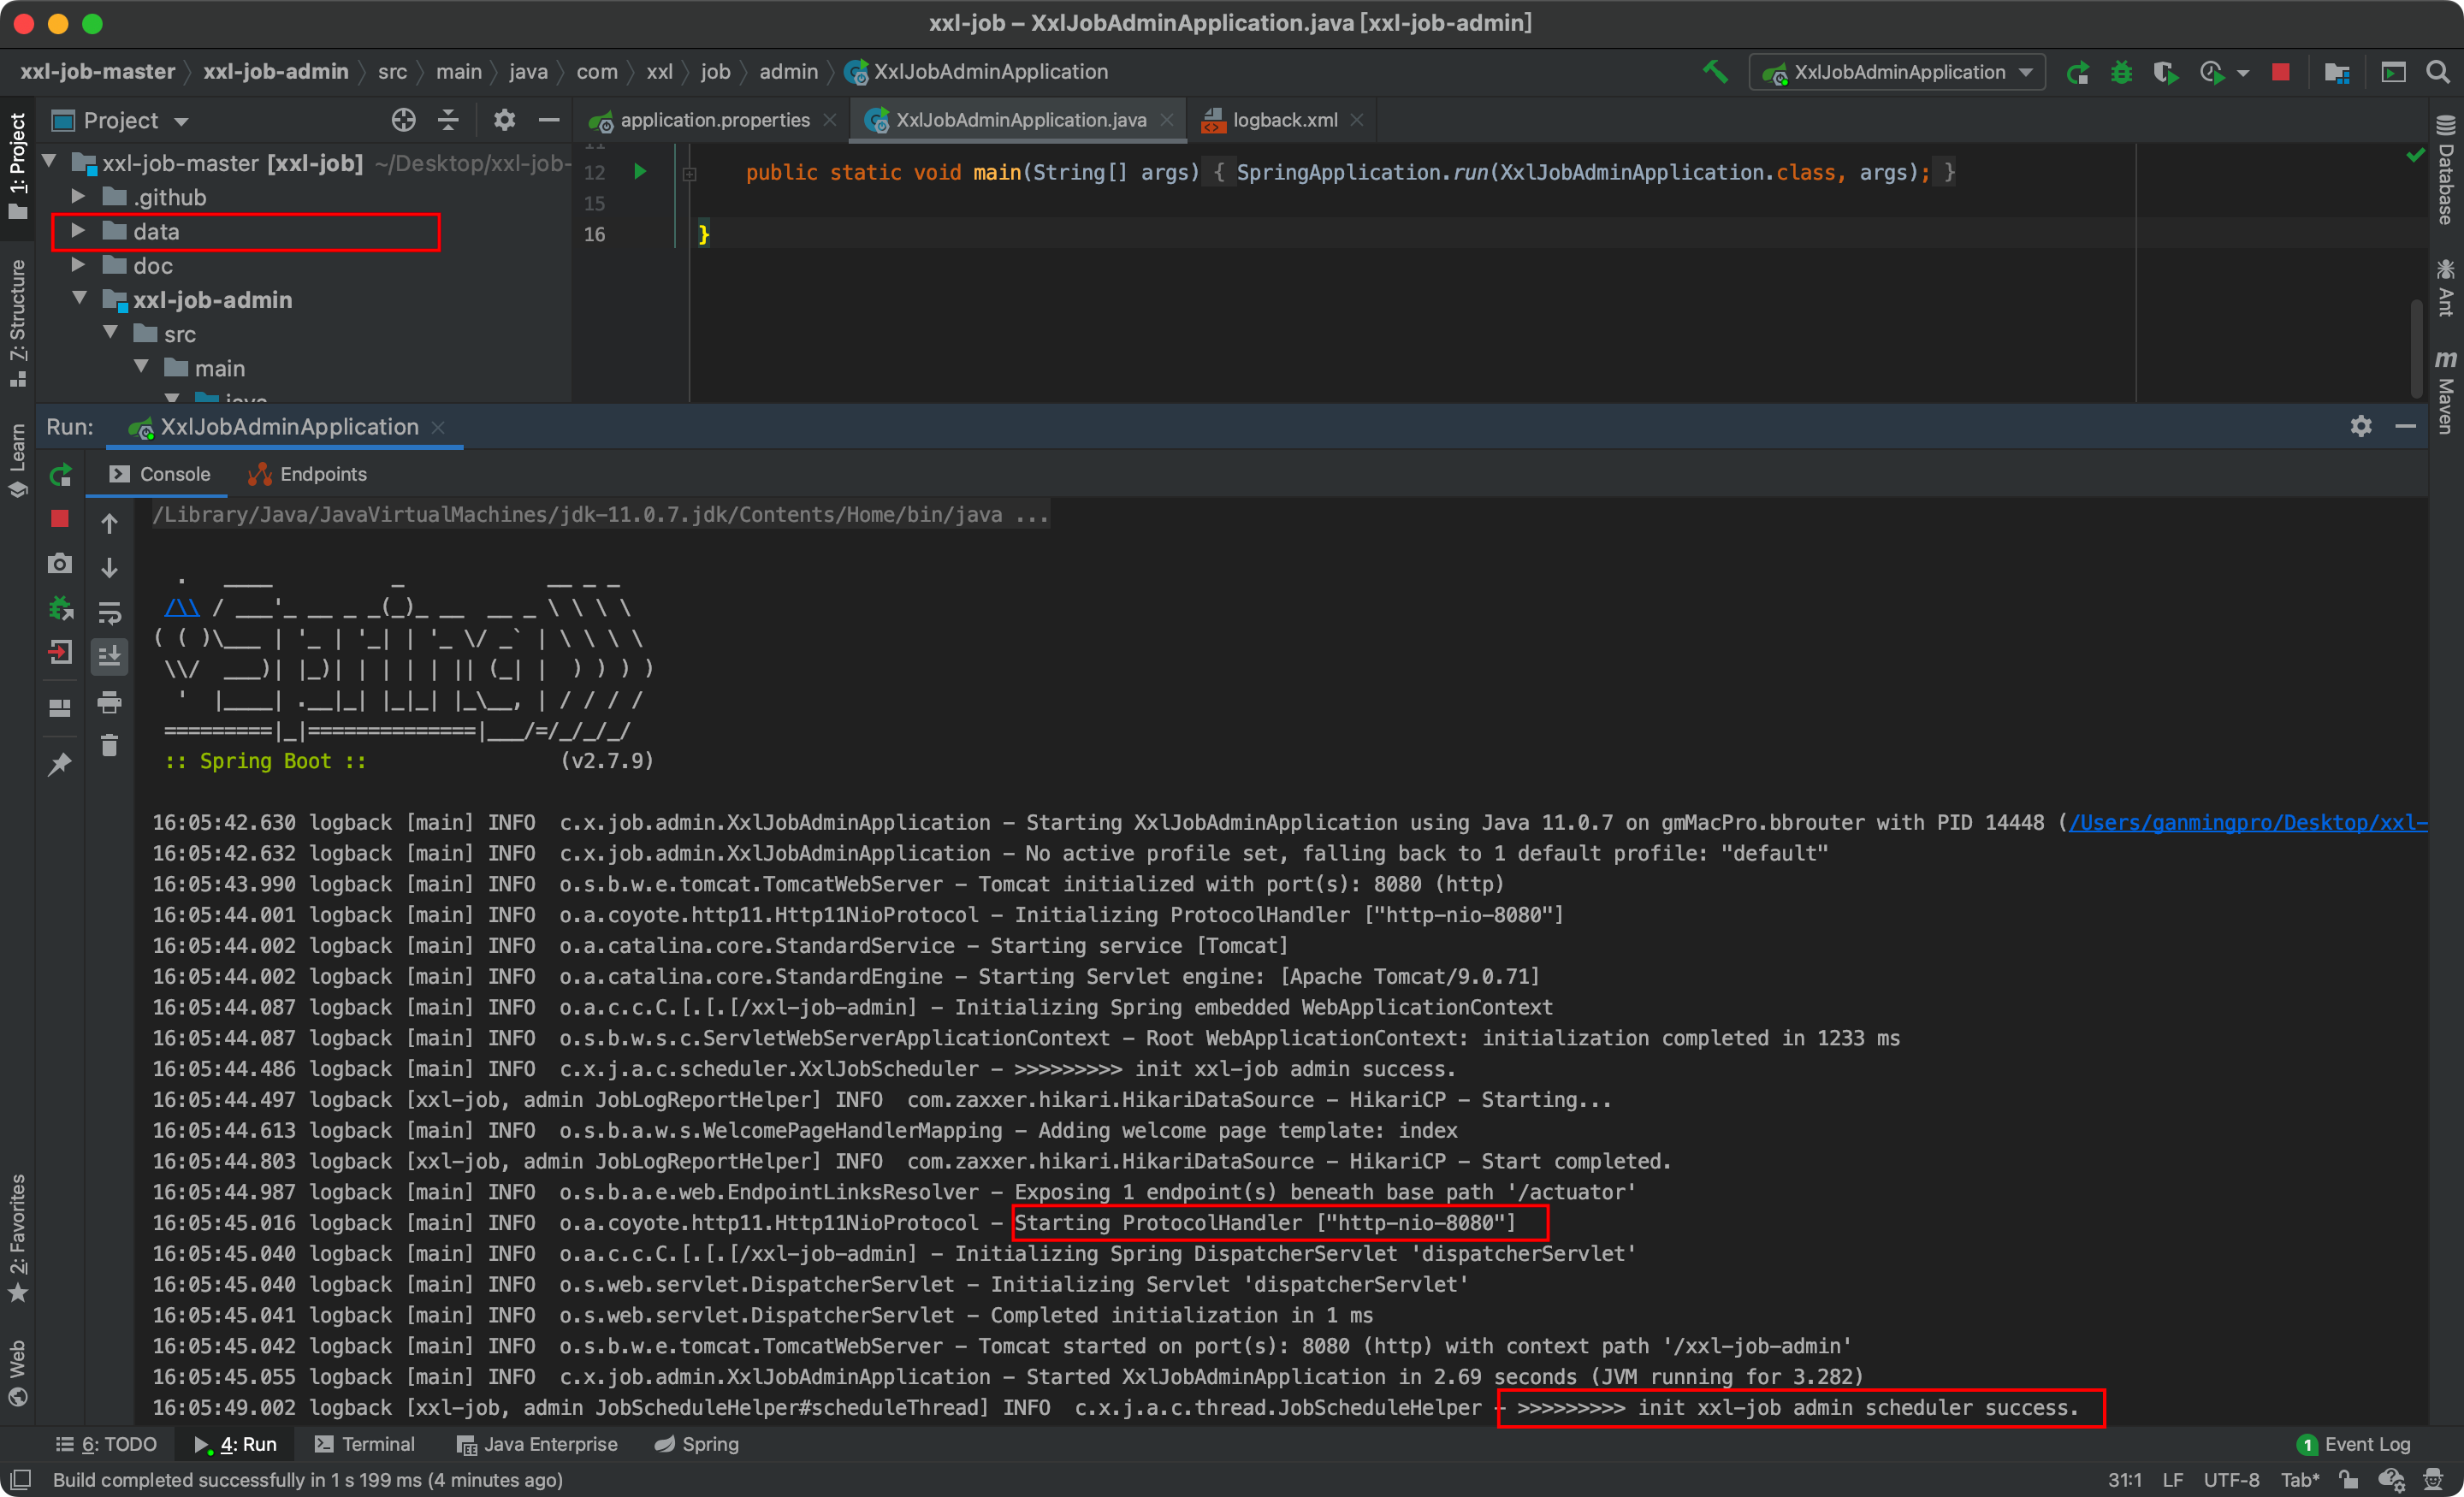The image size is (2464, 1497).
Task: Open the Structure side tool window
Action: click(x=18, y=323)
